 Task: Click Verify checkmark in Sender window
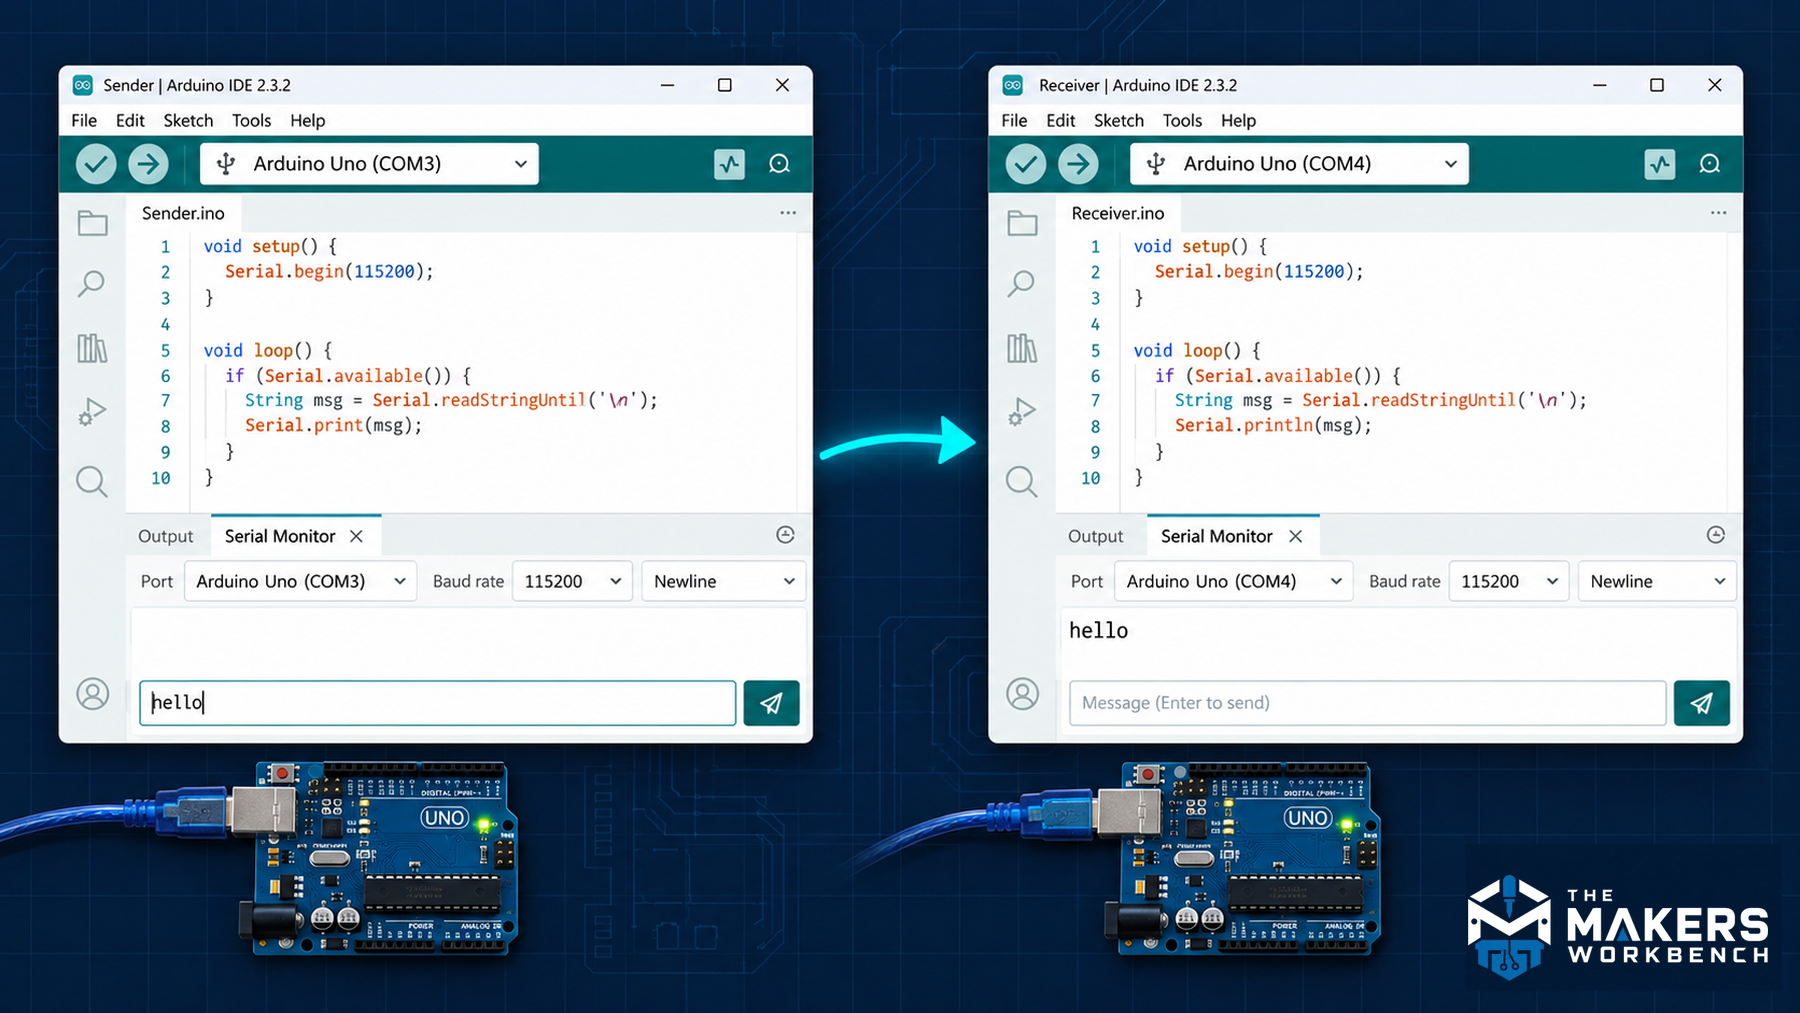coord(96,164)
